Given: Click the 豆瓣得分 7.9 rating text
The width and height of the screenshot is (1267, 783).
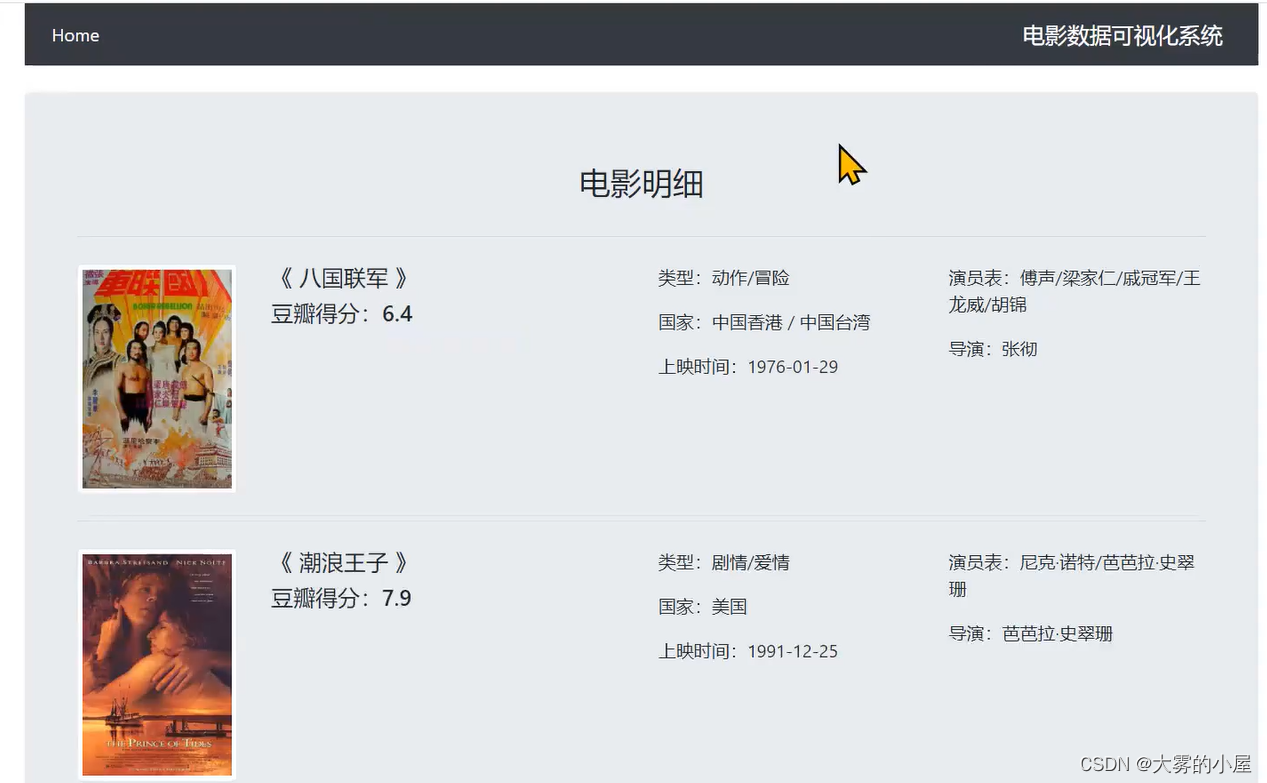Looking at the screenshot, I should [x=341, y=598].
